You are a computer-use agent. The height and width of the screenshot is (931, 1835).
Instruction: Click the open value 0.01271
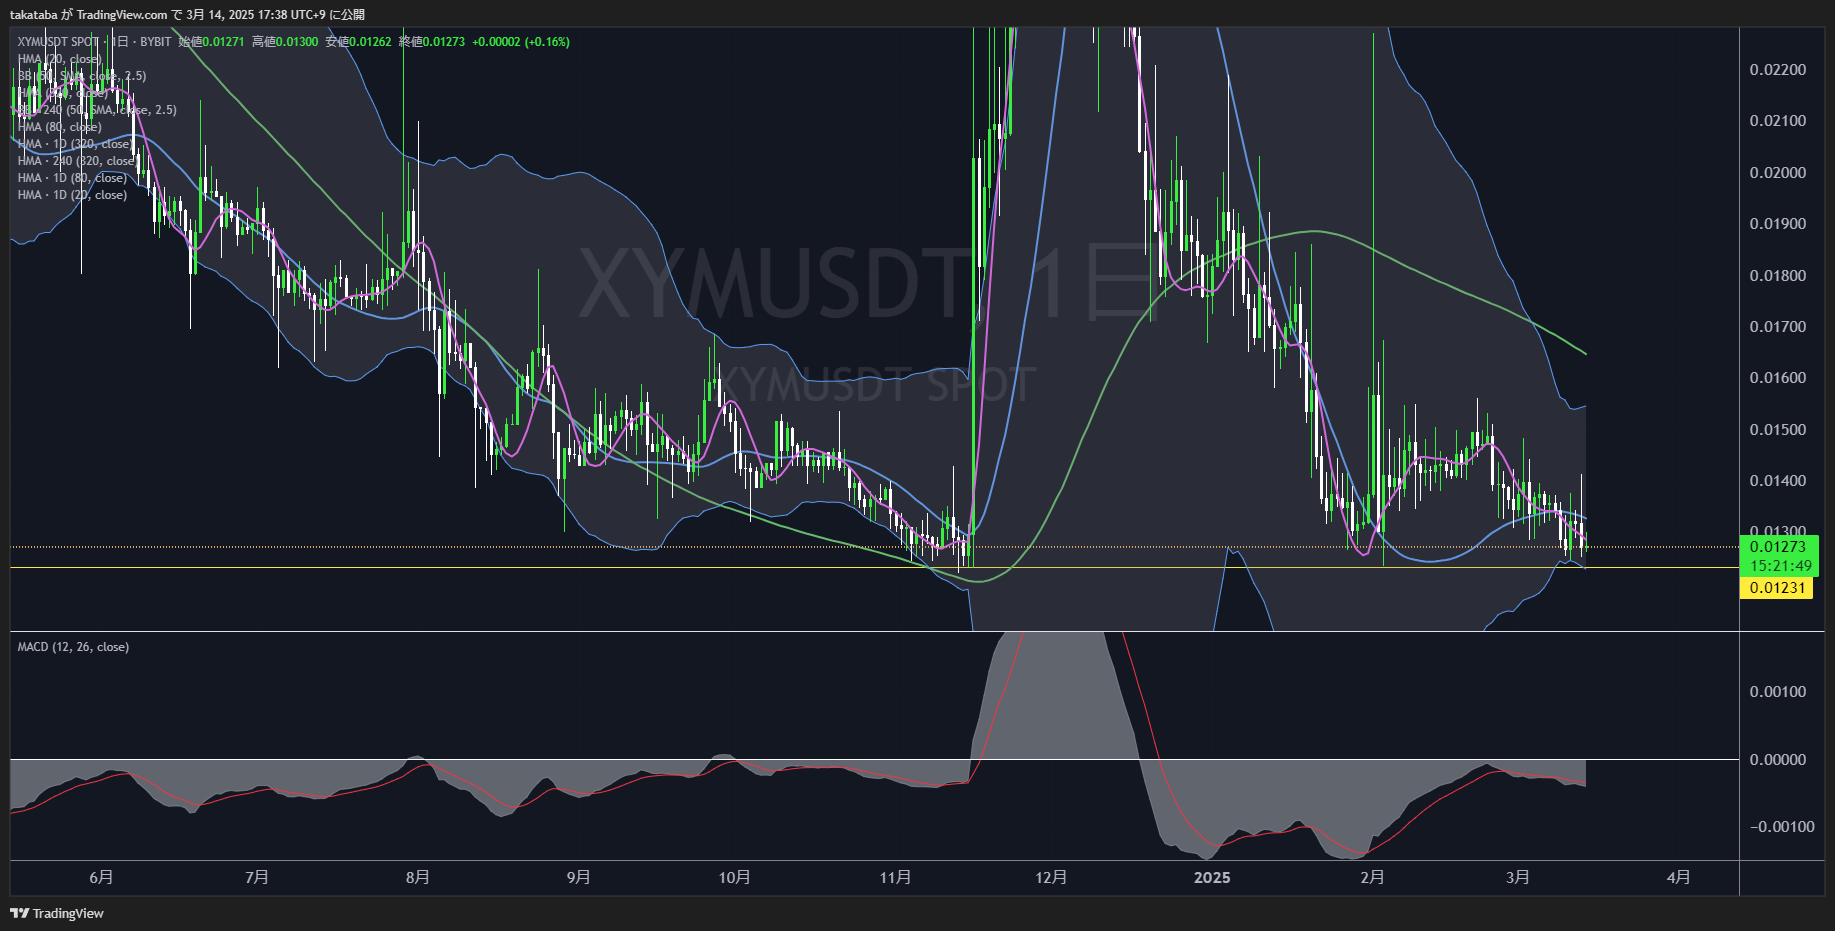coord(224,42)
